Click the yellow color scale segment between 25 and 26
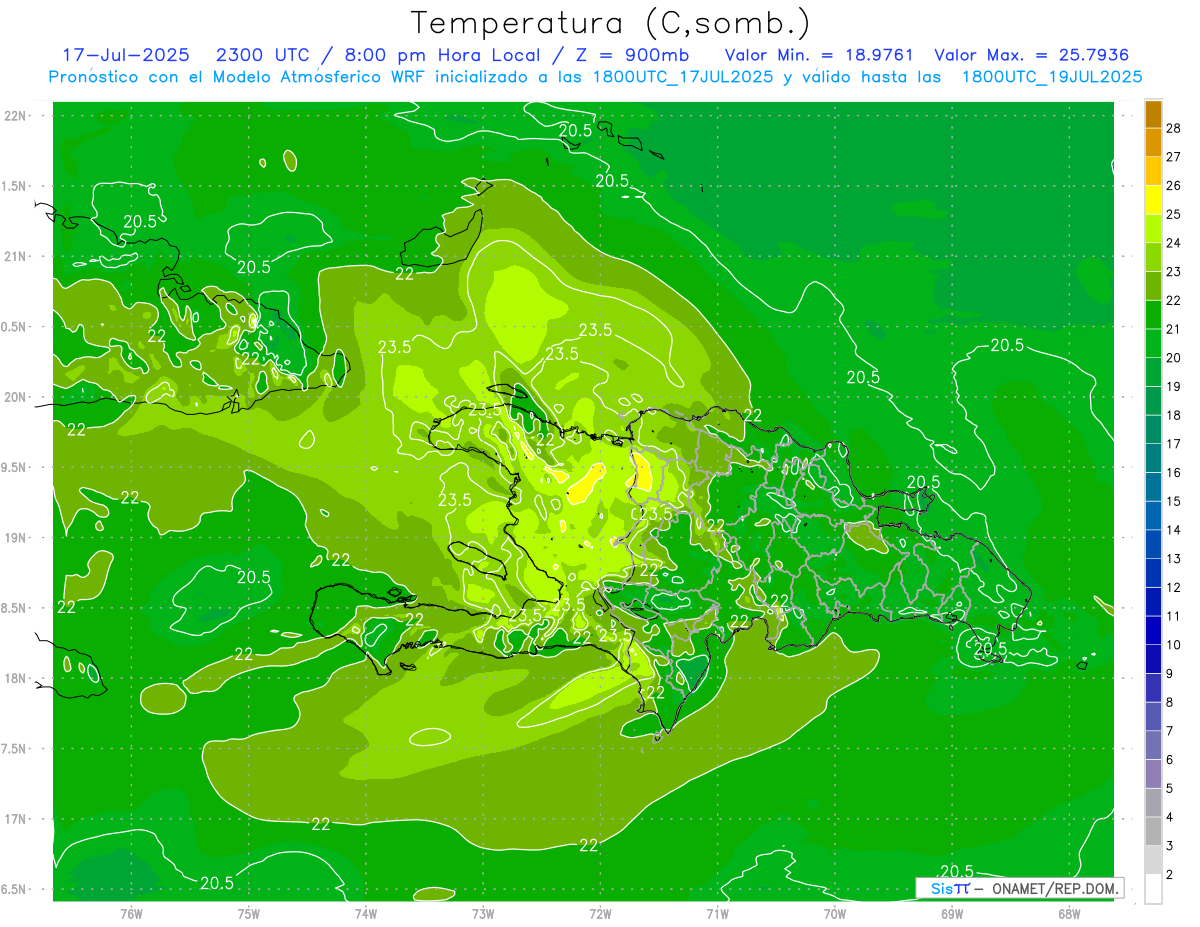The width and height of the screenshot is (1200, 927). (x=1153, y=199)
